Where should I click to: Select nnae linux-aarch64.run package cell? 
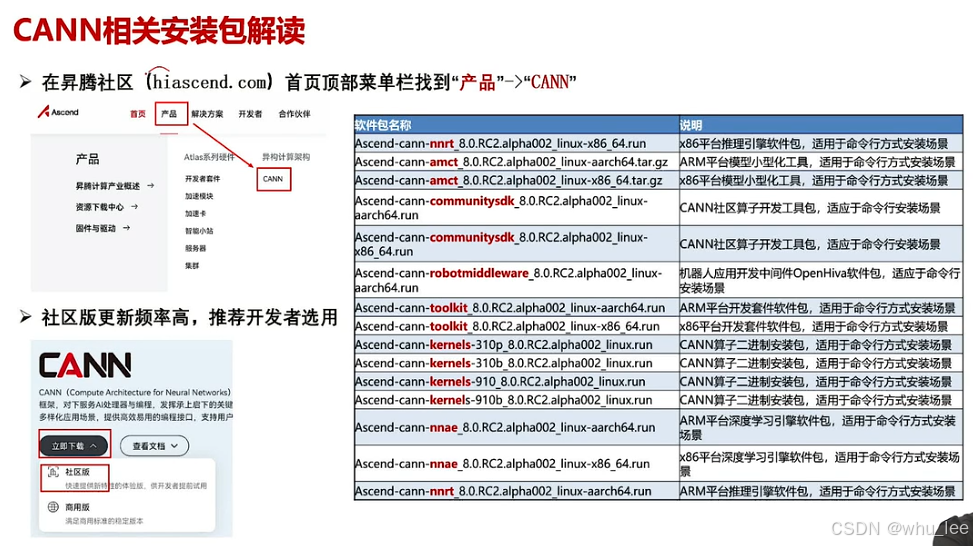click(516, 427)
